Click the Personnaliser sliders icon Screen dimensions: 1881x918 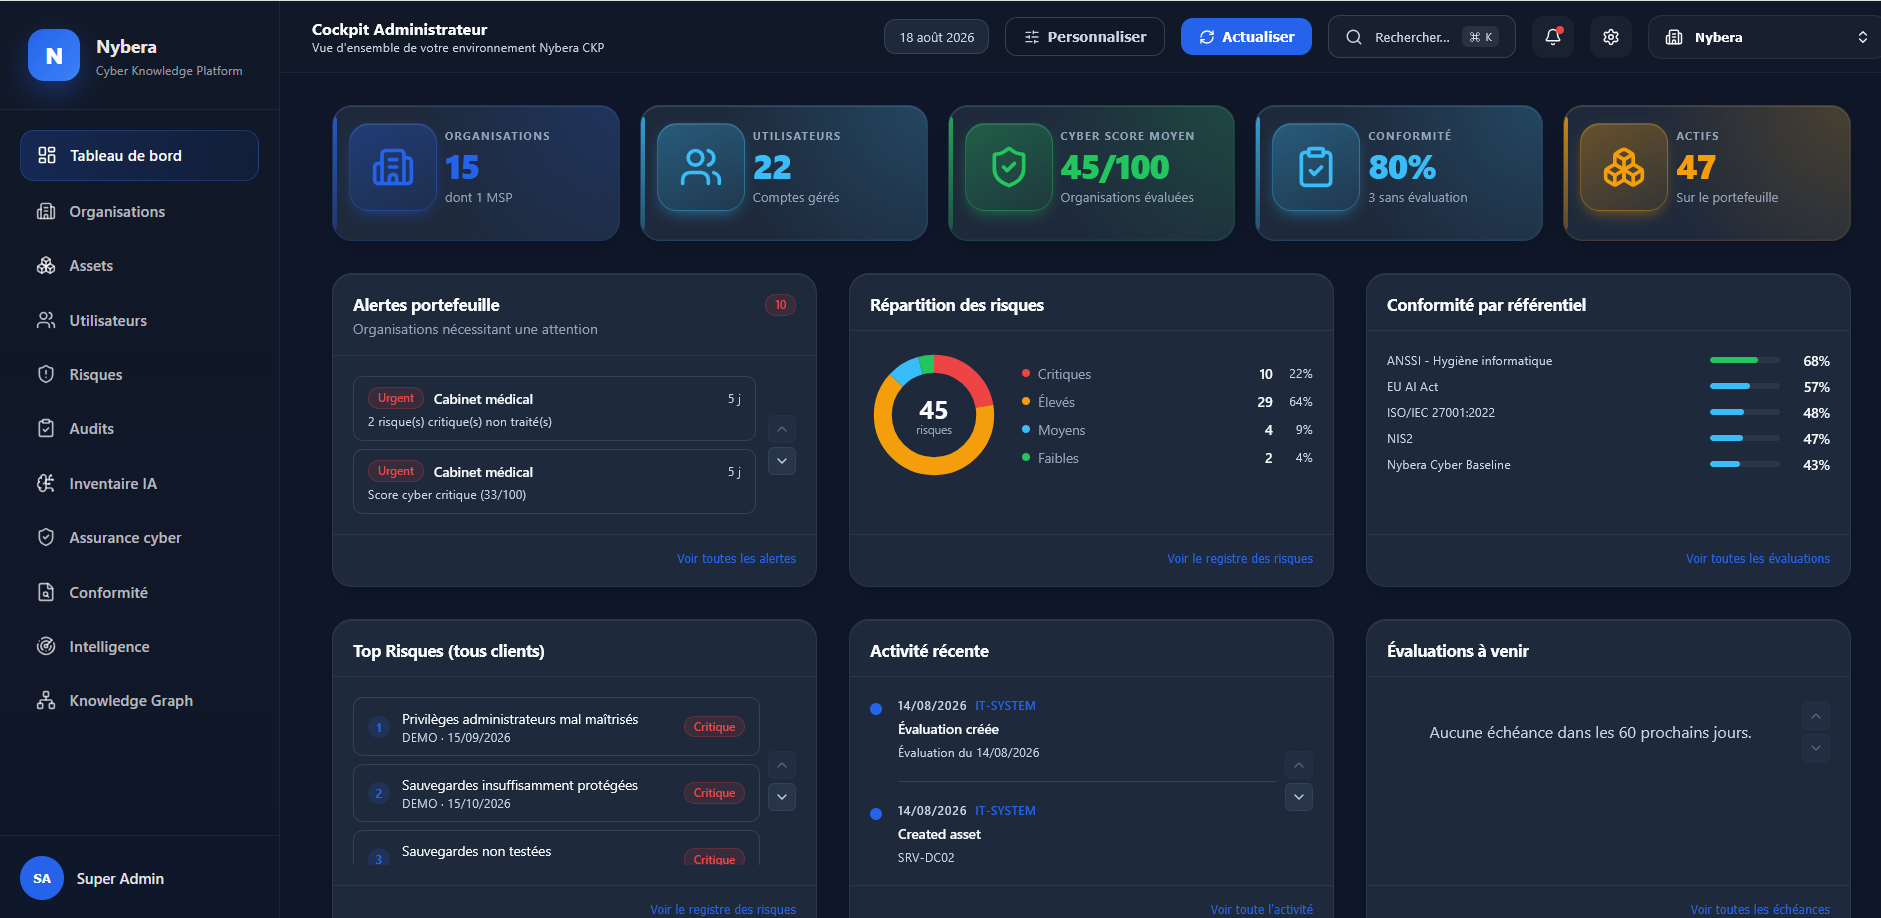point(1032,37)
